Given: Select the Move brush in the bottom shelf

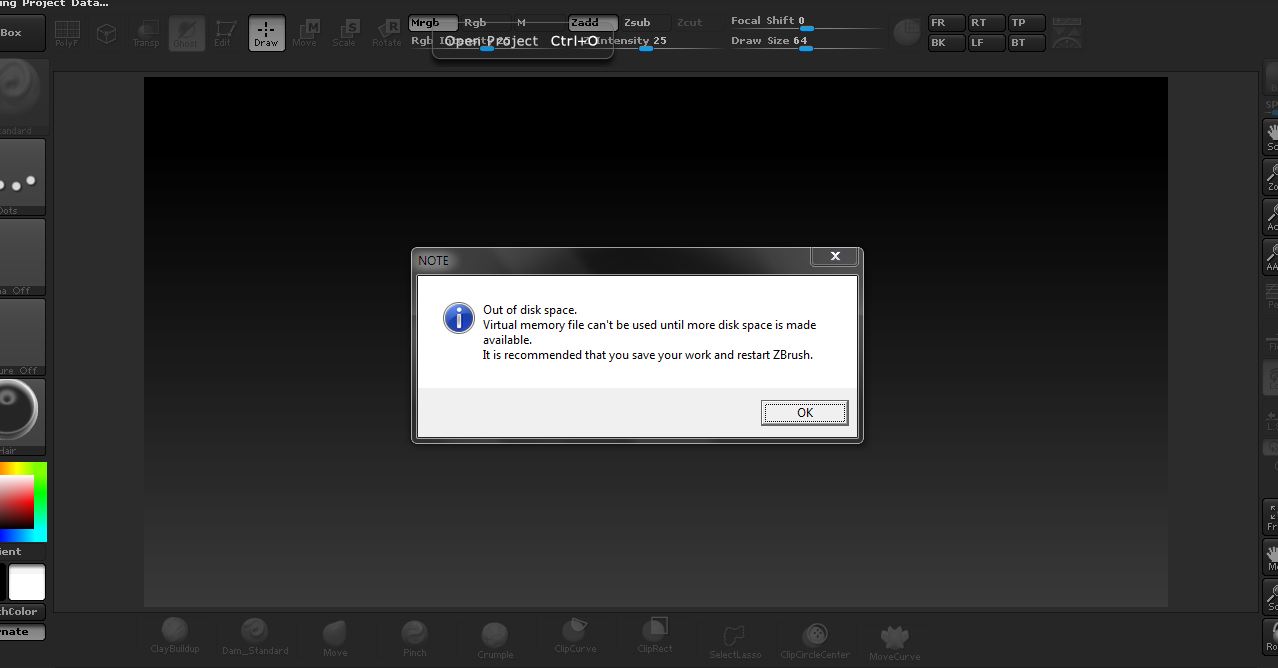Looking at the screenshot, I should click(335, 638).
